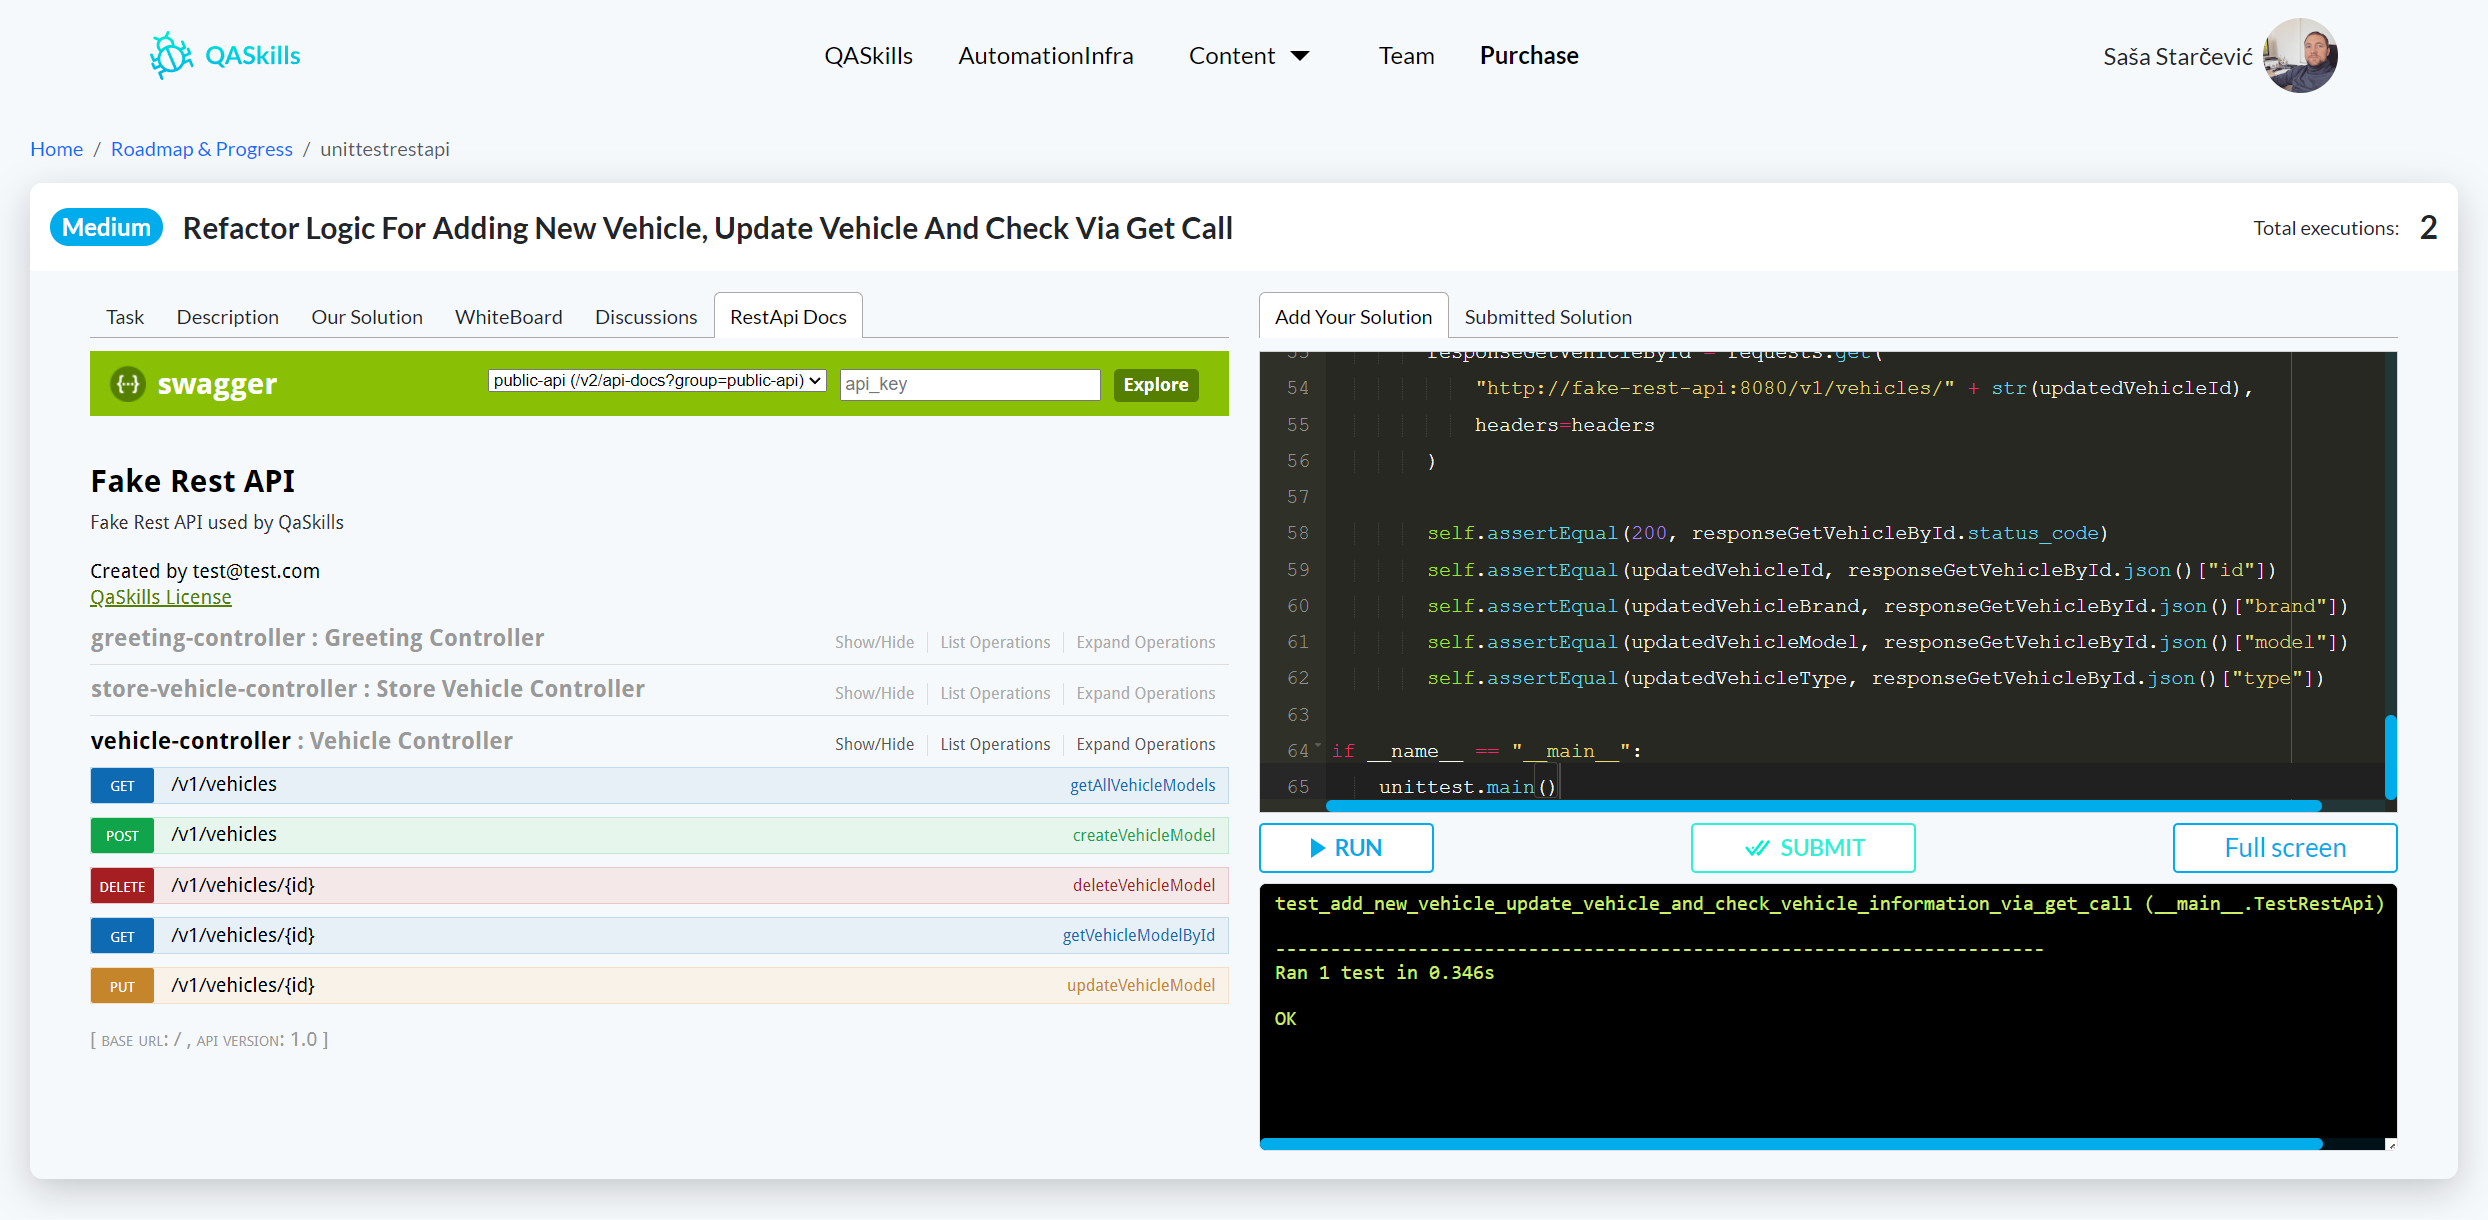Go to Home breadcrumb link

click(57, 149)
